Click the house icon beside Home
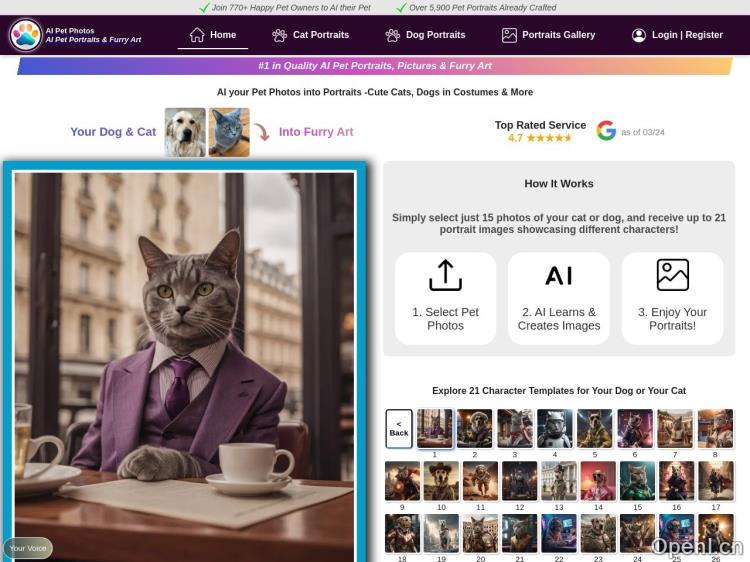 197,35
